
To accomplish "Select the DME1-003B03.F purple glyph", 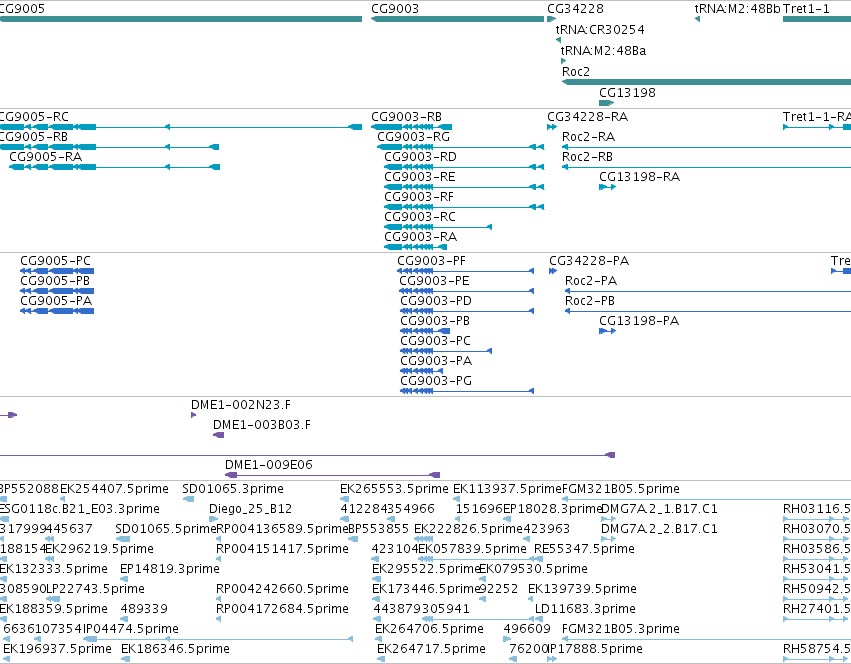I will click(x=218, y=435).
